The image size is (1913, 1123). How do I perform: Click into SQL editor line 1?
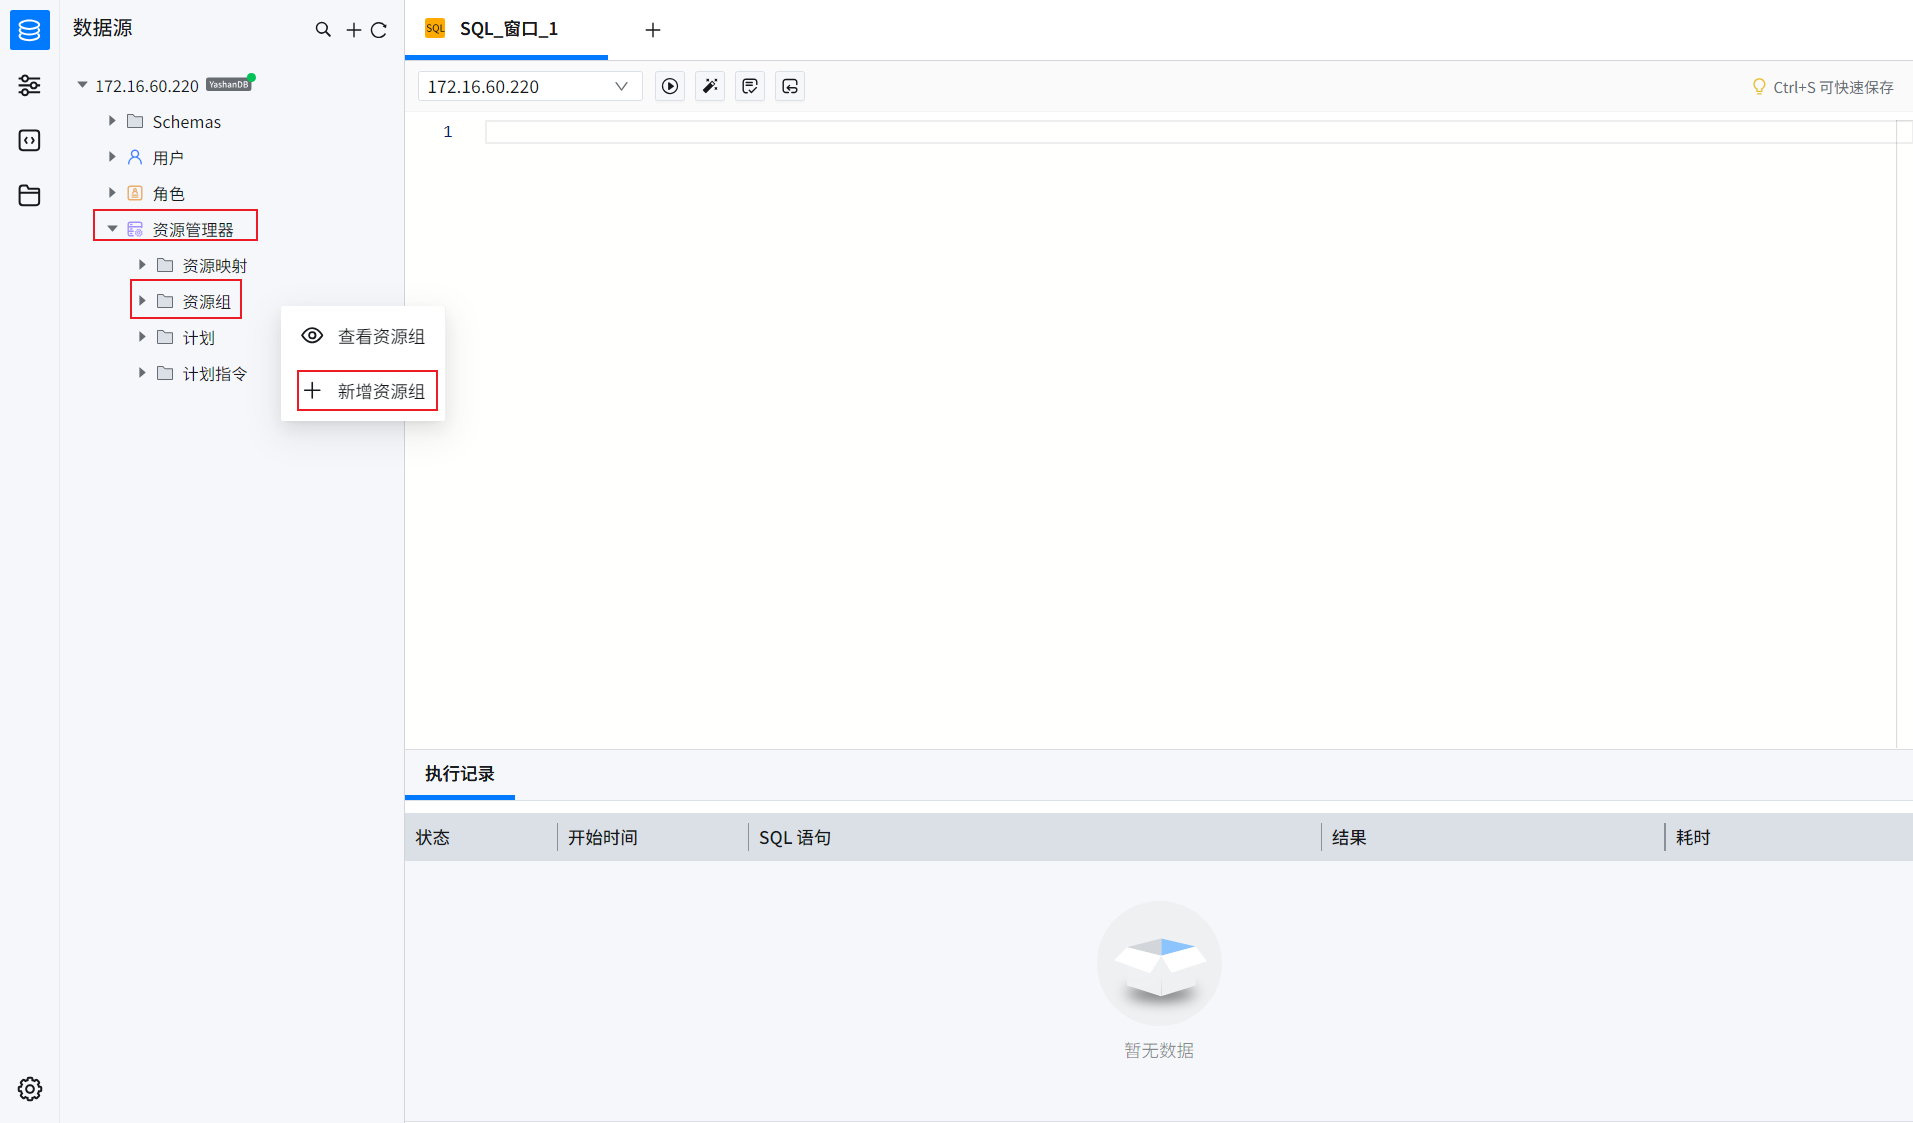point(1190,132)
